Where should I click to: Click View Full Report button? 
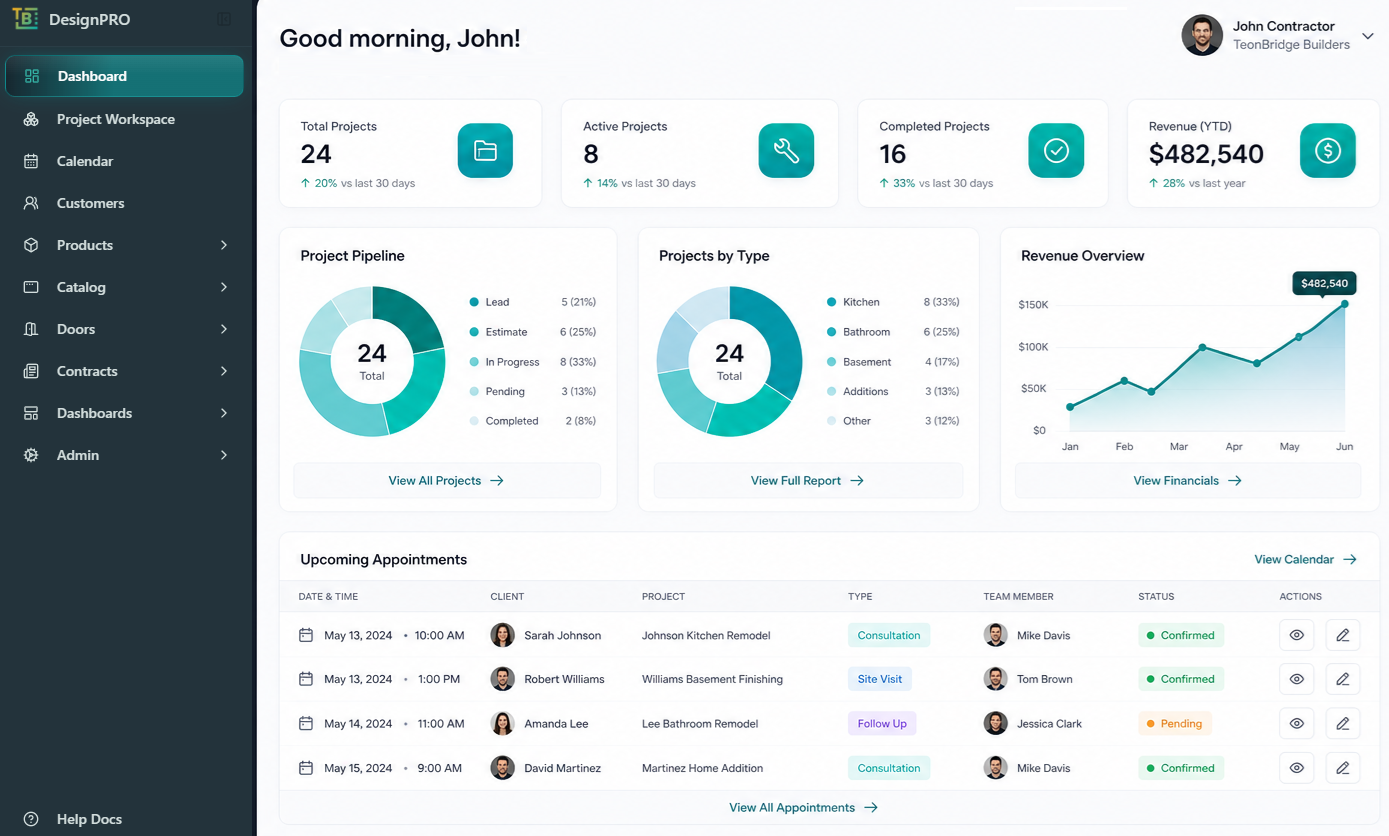[x=808, y=481]
